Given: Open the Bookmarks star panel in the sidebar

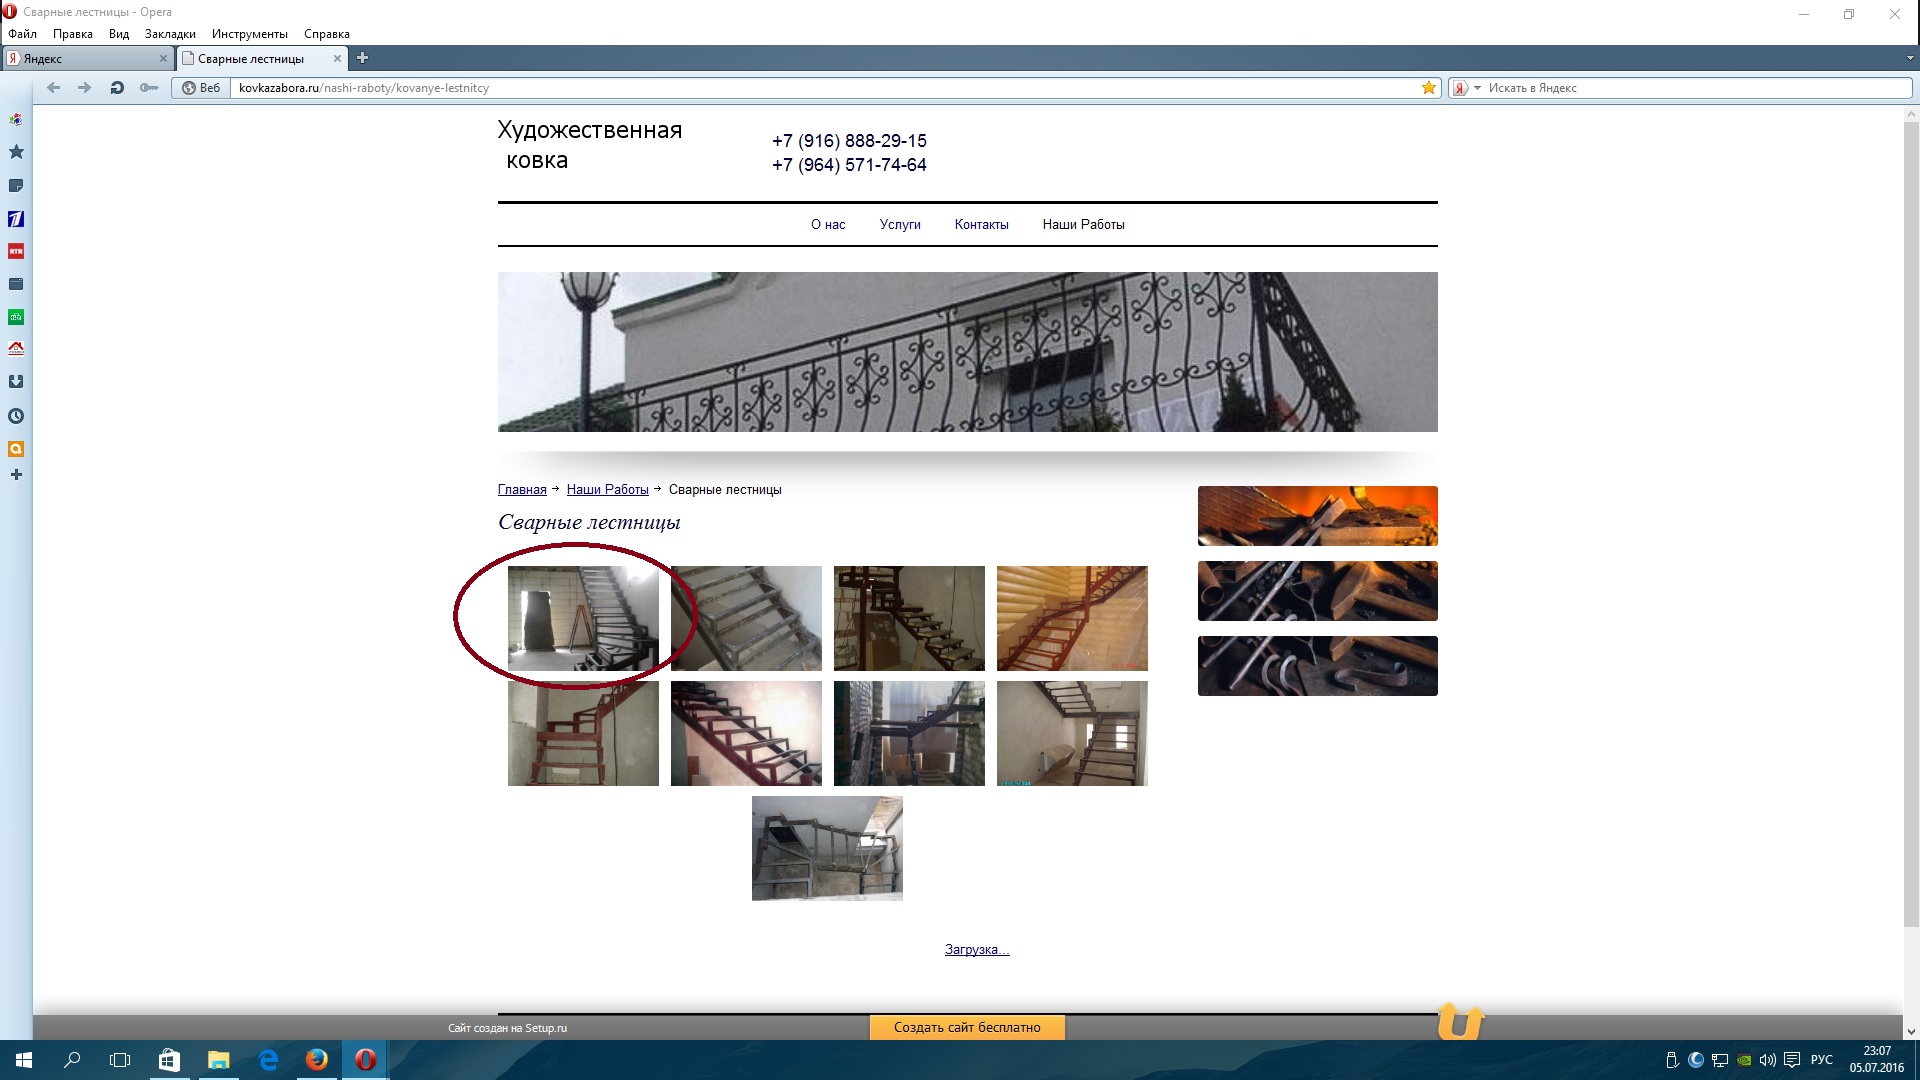Looking at the screenshot, I should pos(16,152).
